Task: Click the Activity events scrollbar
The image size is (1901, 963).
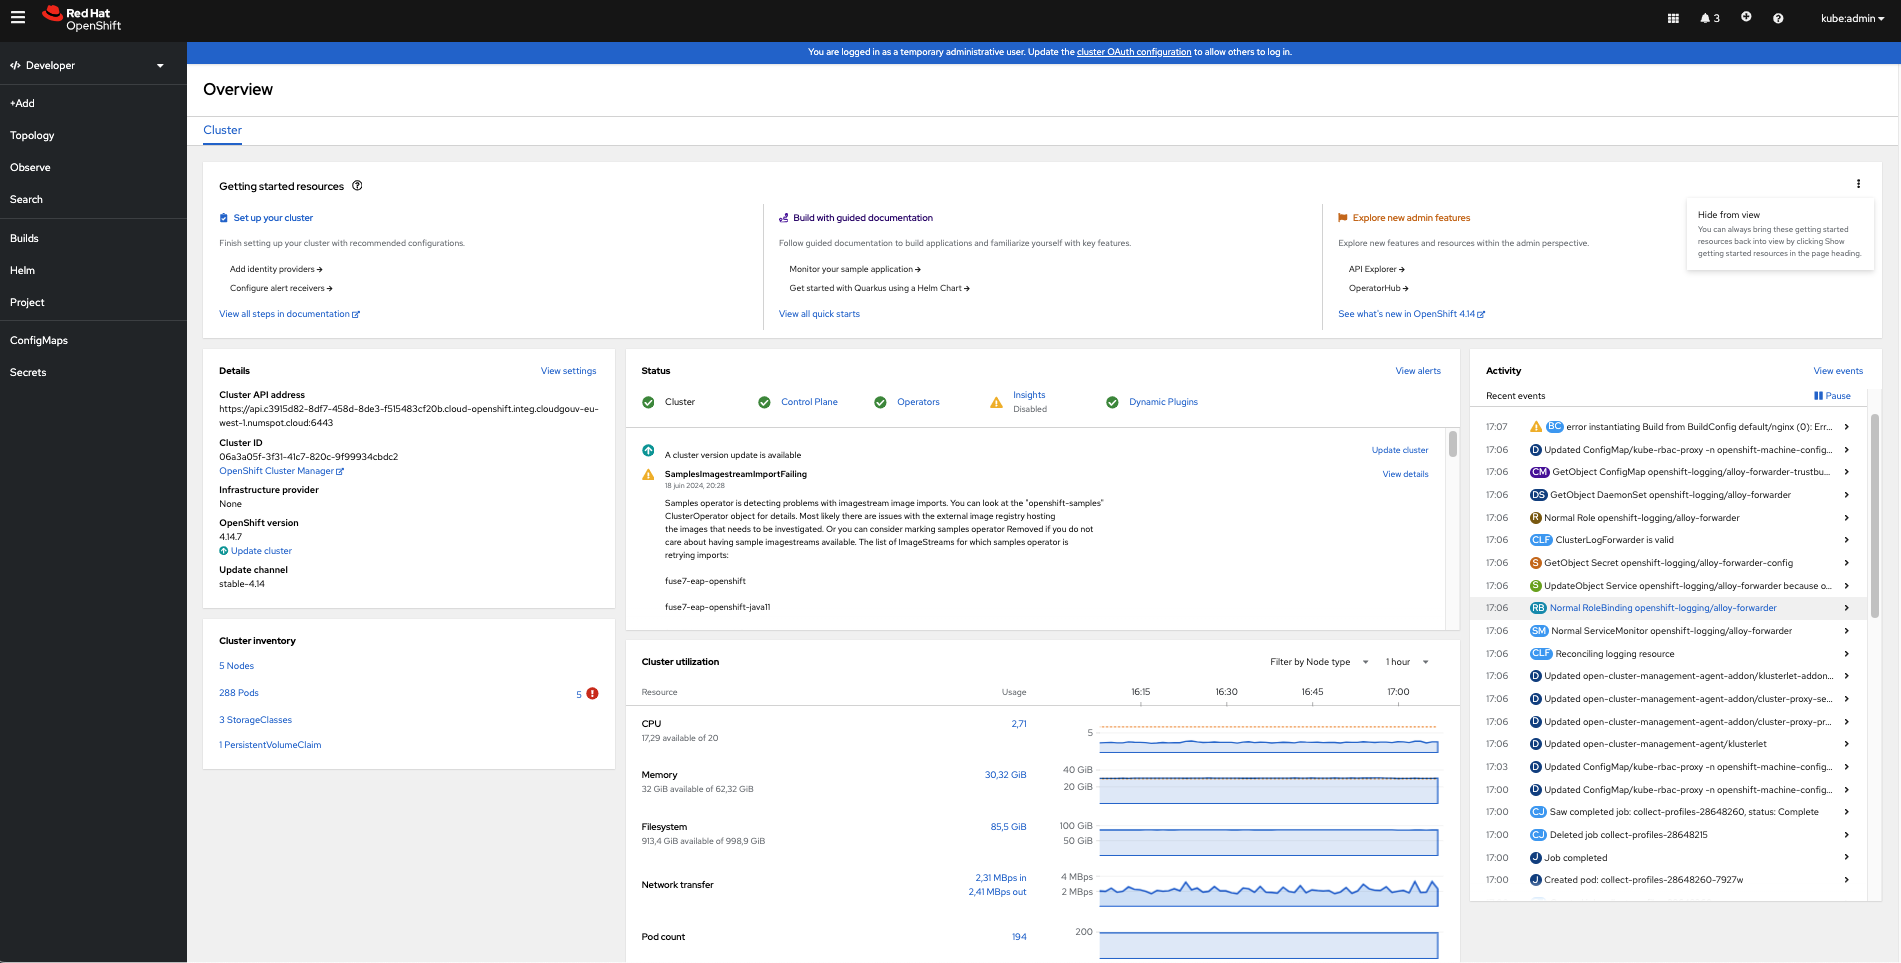Action: [1875, 515]
